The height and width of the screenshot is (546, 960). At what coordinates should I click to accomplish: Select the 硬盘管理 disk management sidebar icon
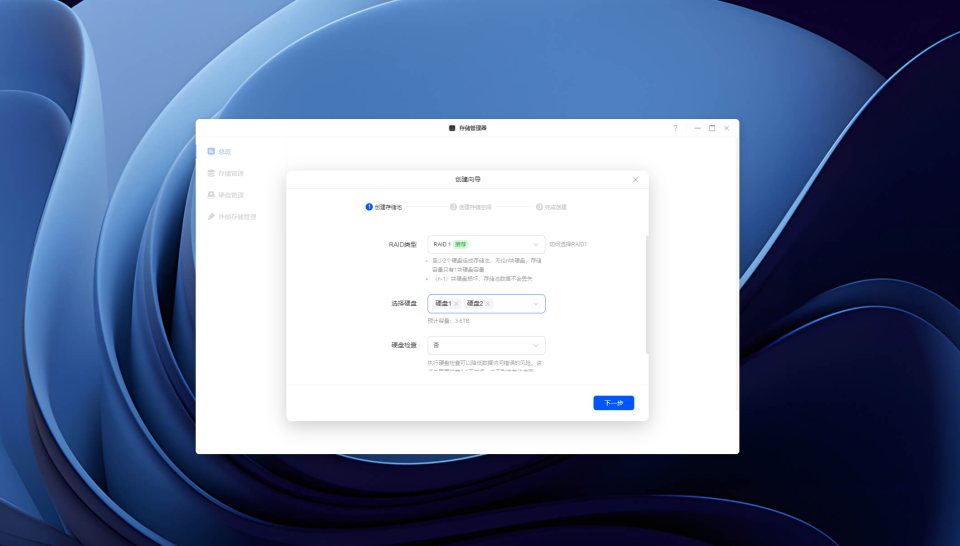[x=211, y=195]
